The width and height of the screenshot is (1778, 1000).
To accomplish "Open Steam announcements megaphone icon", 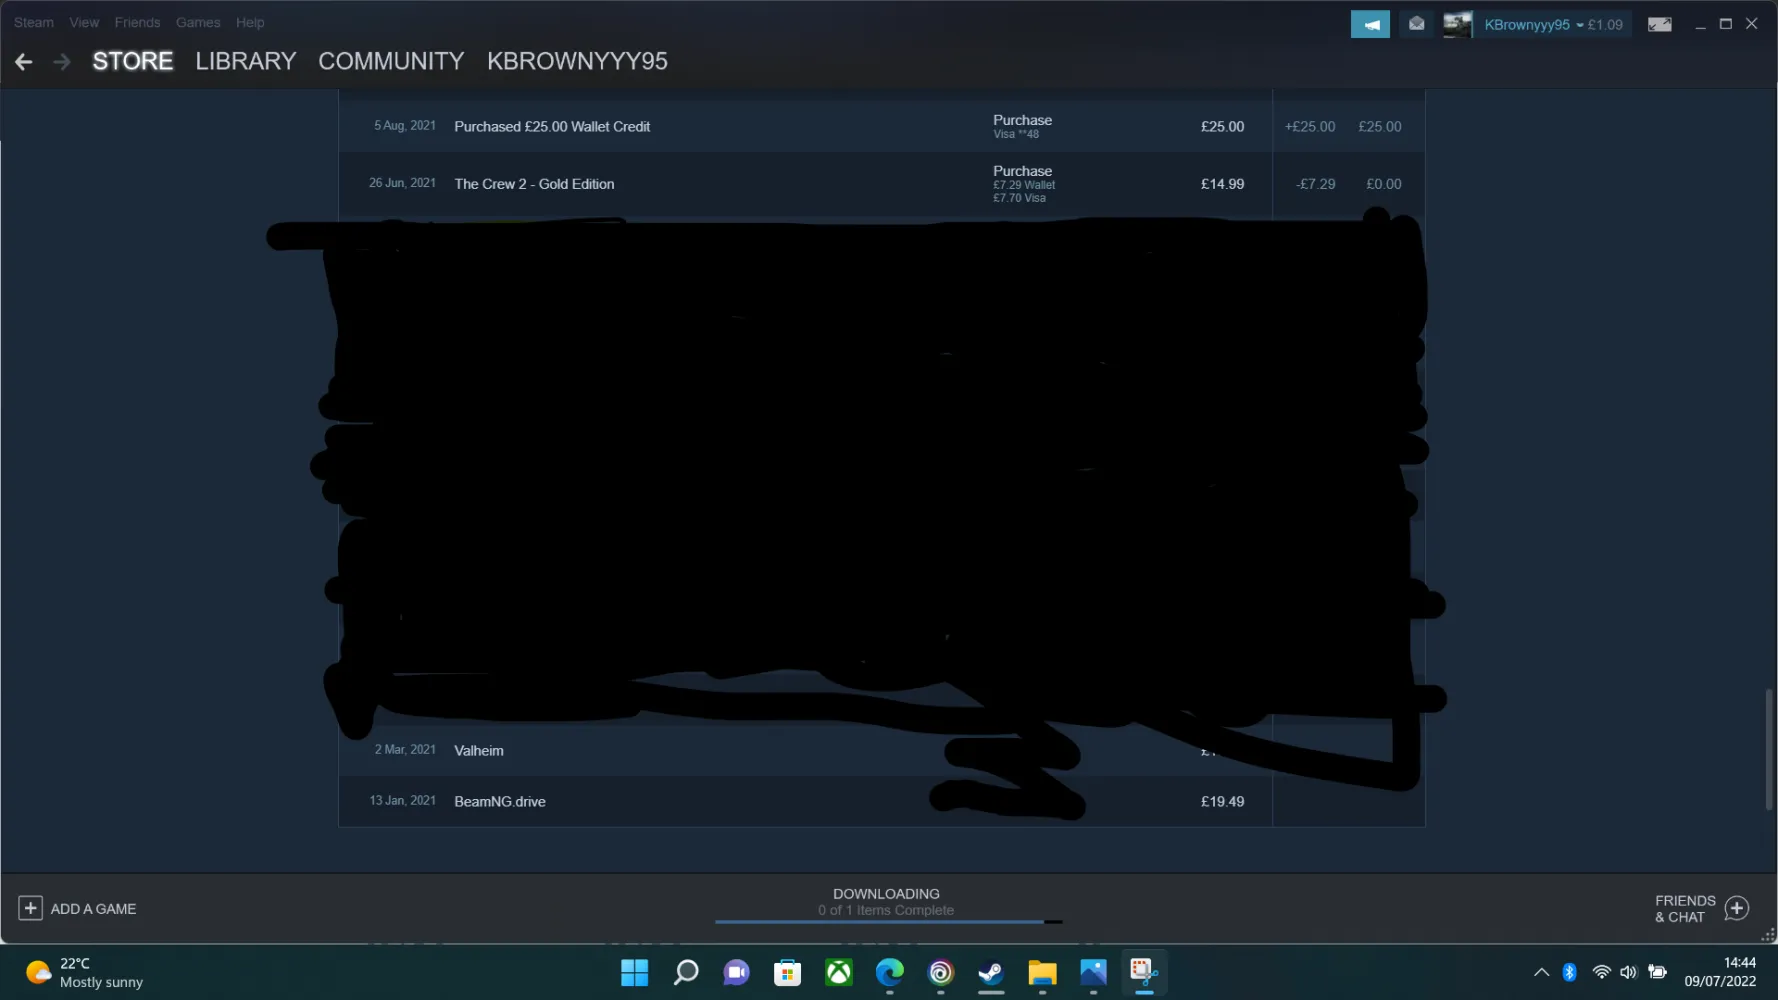I will (x=1370, y=24).
